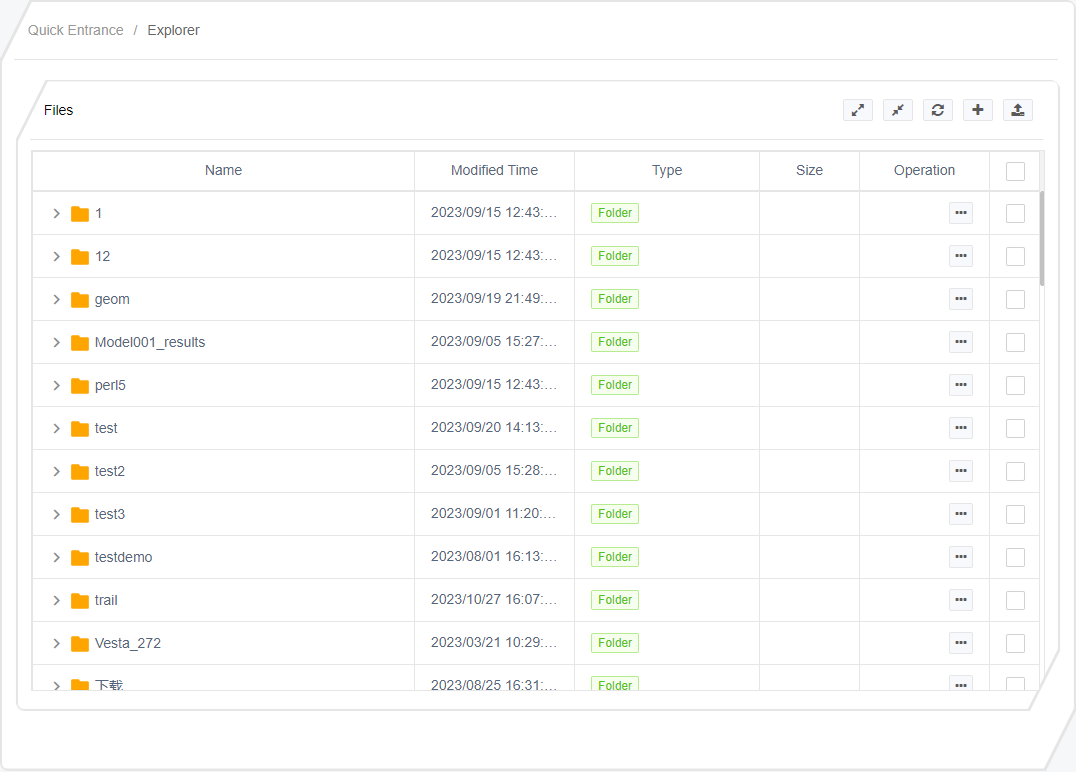The width and height of the screenshot is (1076, 772).
Task: Open operation menu for test folder
Action: 961,428
